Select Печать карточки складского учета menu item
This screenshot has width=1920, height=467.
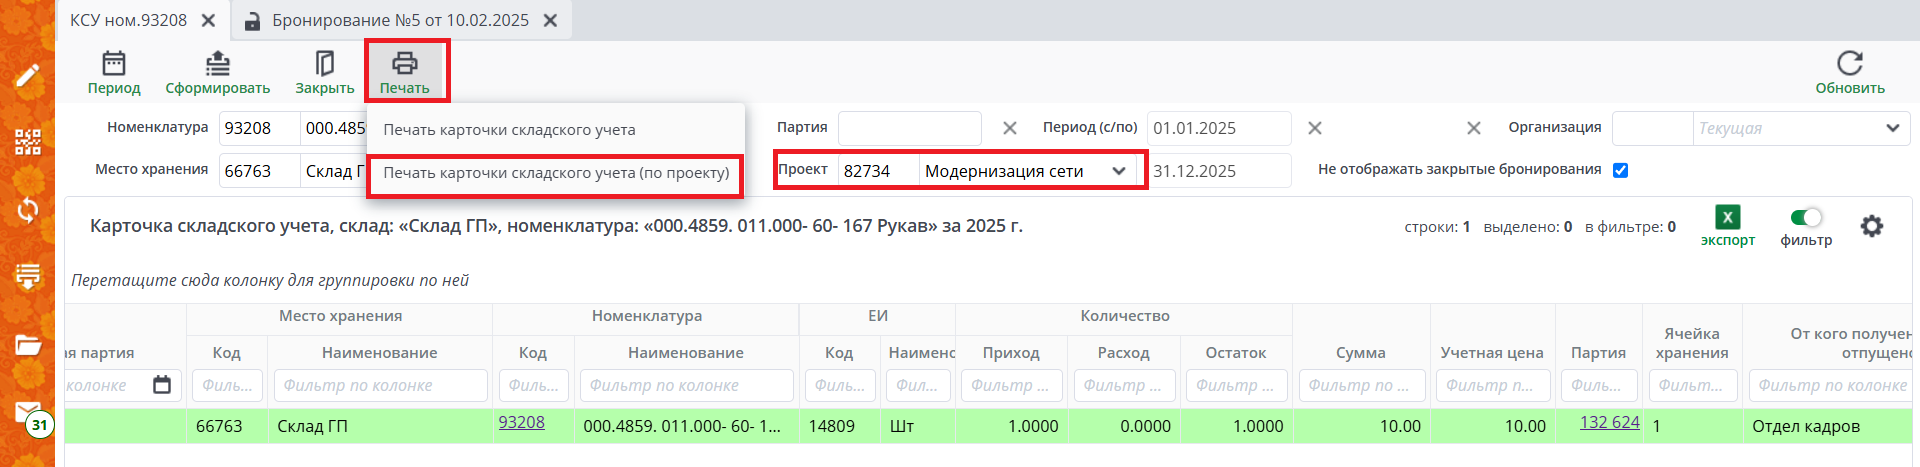tap(509, 130)
